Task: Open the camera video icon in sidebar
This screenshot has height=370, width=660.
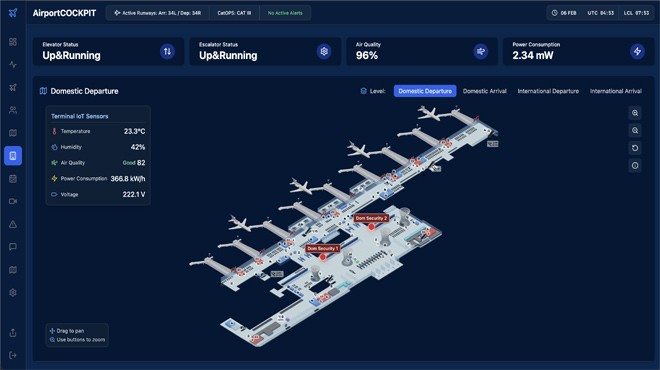Action: point(13,201)
